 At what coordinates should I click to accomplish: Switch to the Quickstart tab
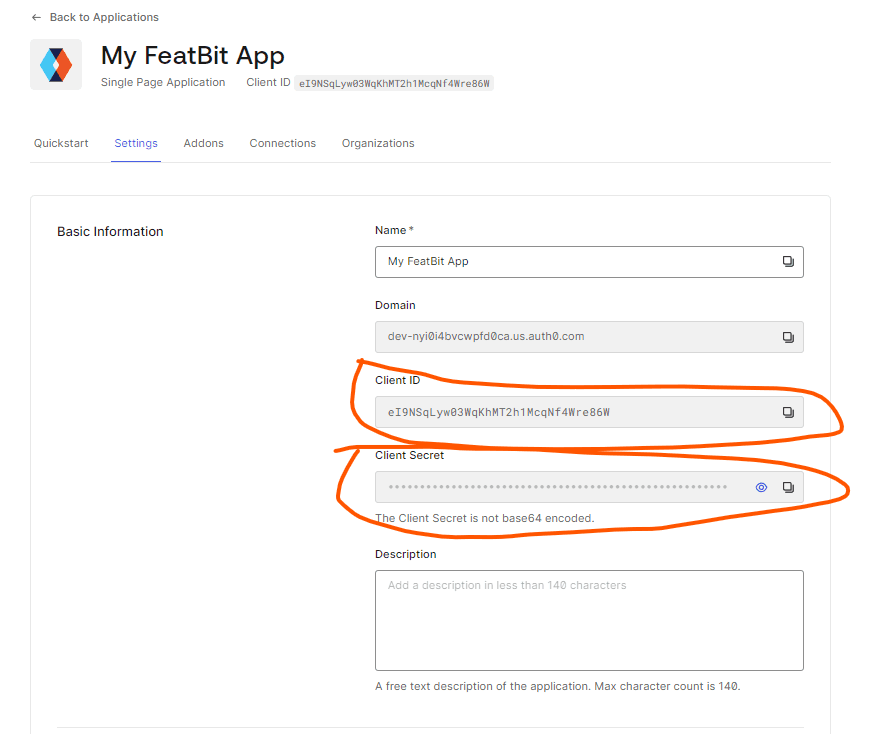click(61, 143)
